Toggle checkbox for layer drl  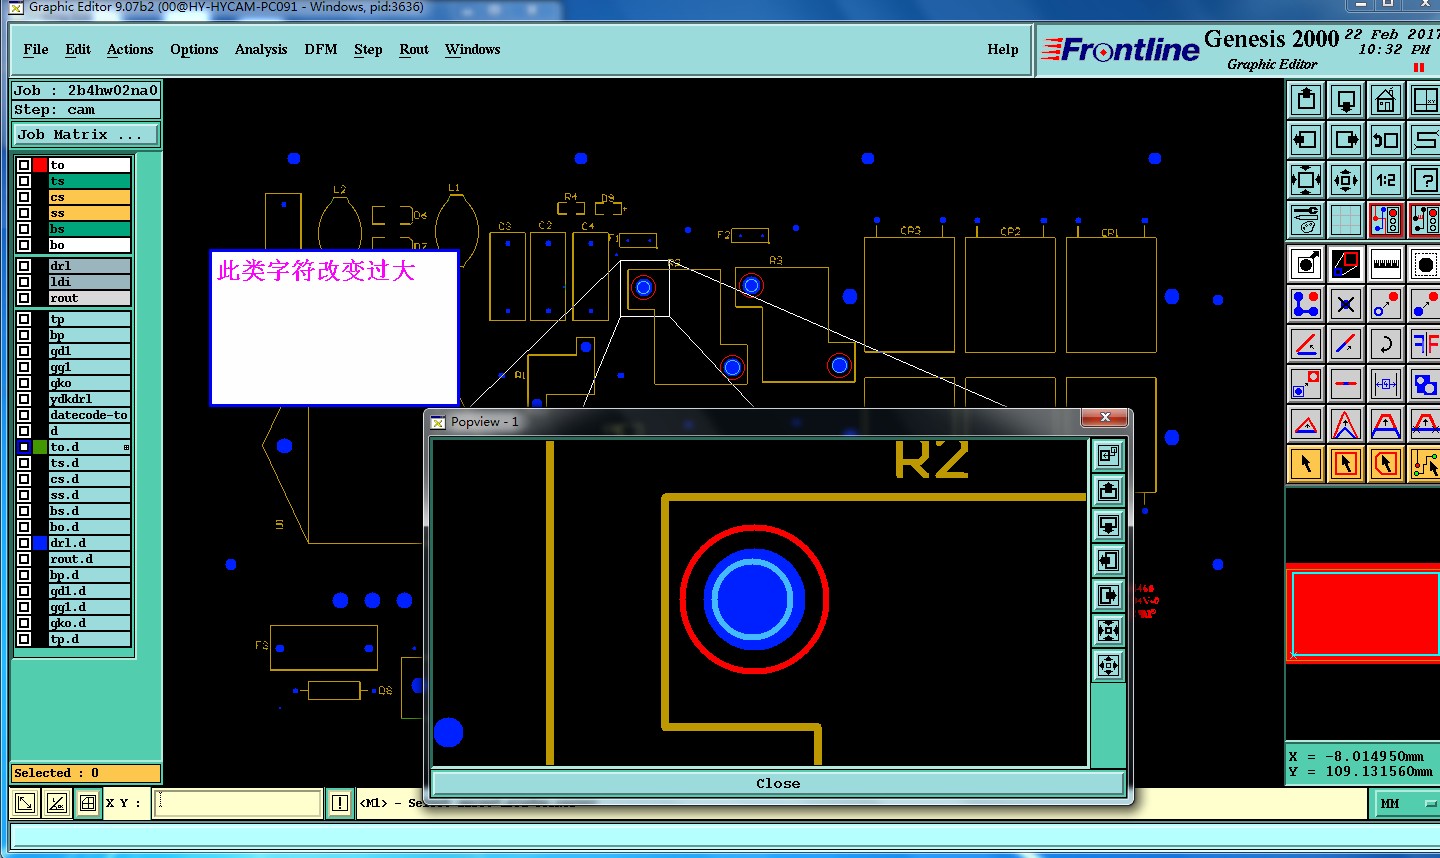tap(23, 266)
